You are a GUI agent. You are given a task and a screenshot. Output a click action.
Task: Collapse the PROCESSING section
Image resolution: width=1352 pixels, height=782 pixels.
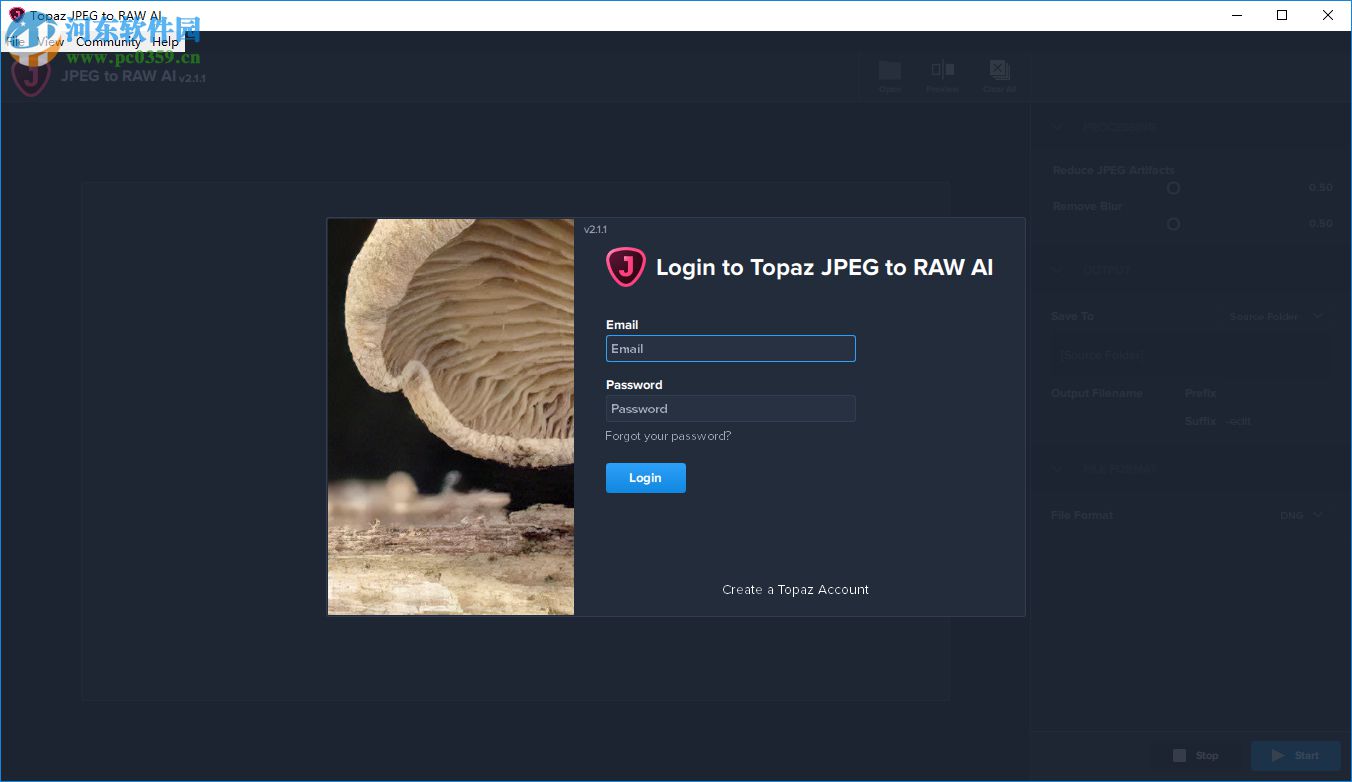pyautogui.click(x=1057, y=127)
